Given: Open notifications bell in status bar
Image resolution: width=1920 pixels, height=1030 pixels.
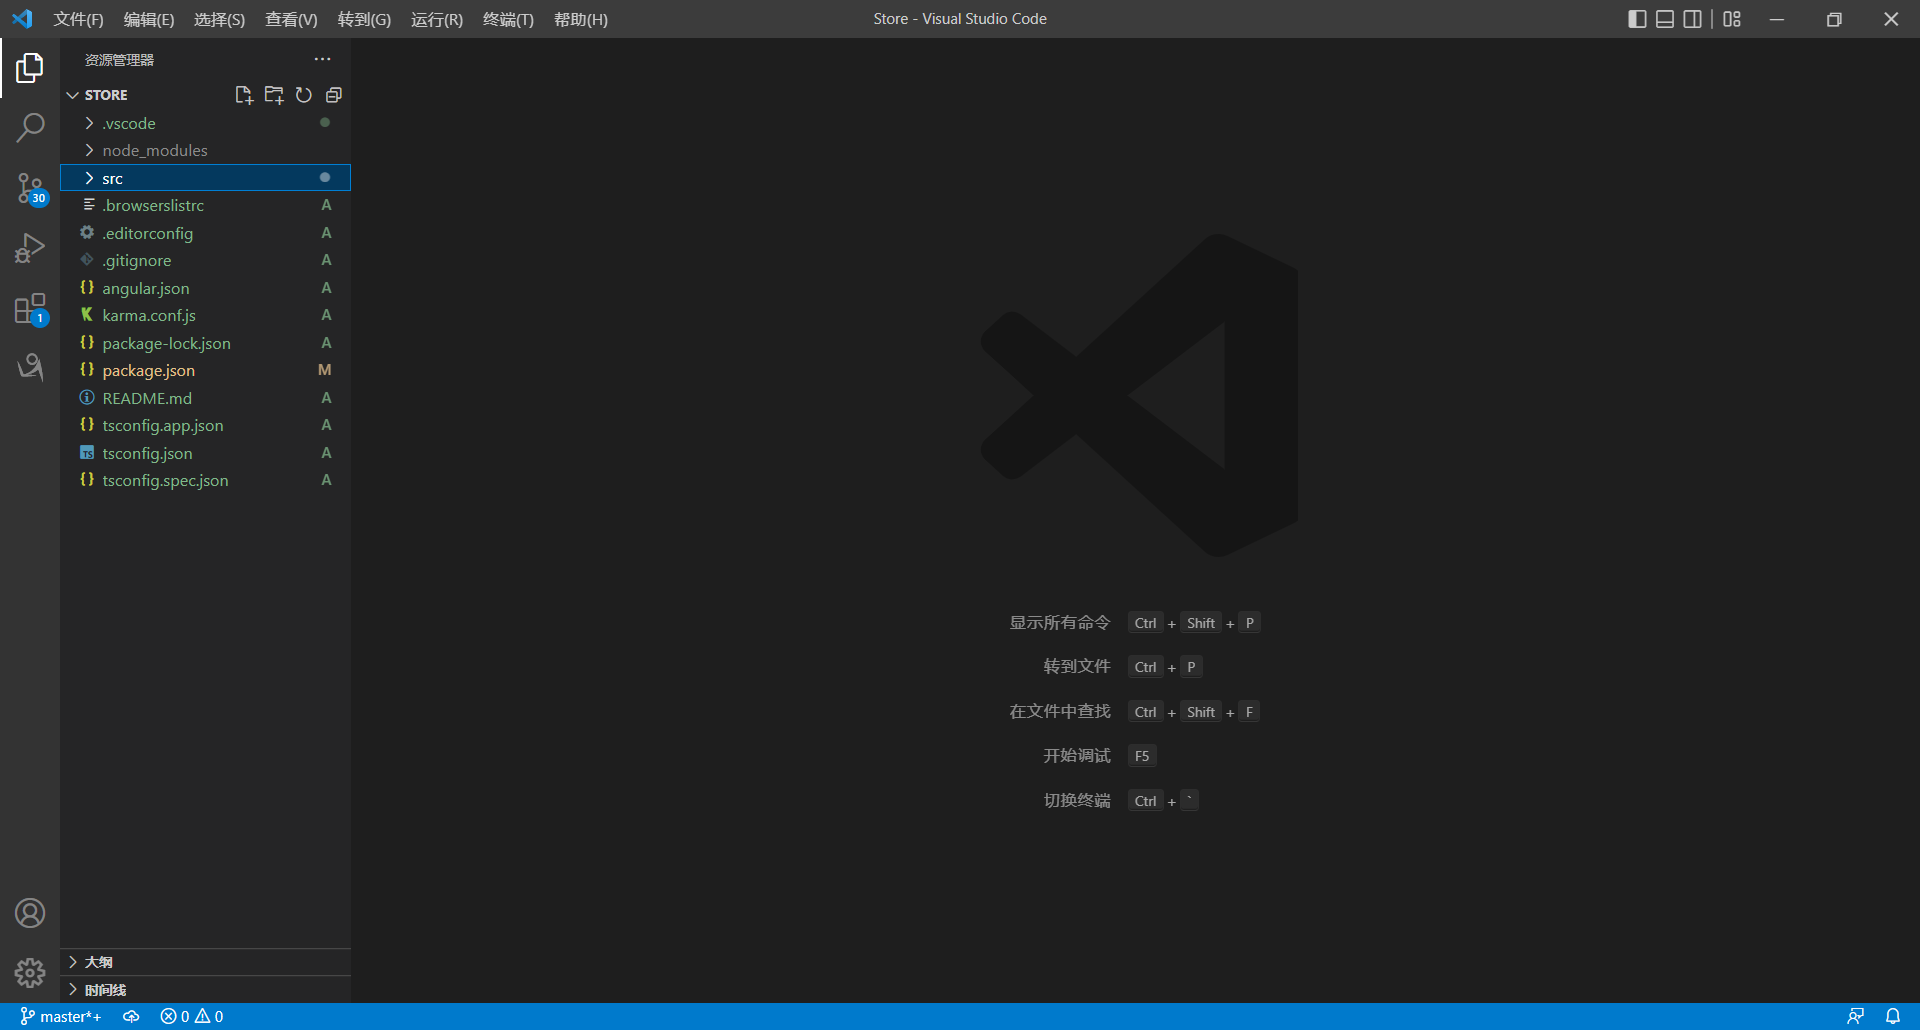Looking at the screenshot, I should [1893, 1017].
